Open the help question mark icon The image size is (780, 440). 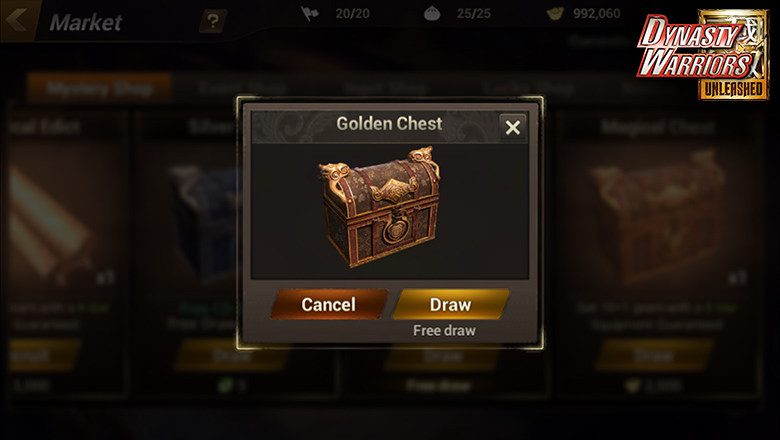point(212,21)
